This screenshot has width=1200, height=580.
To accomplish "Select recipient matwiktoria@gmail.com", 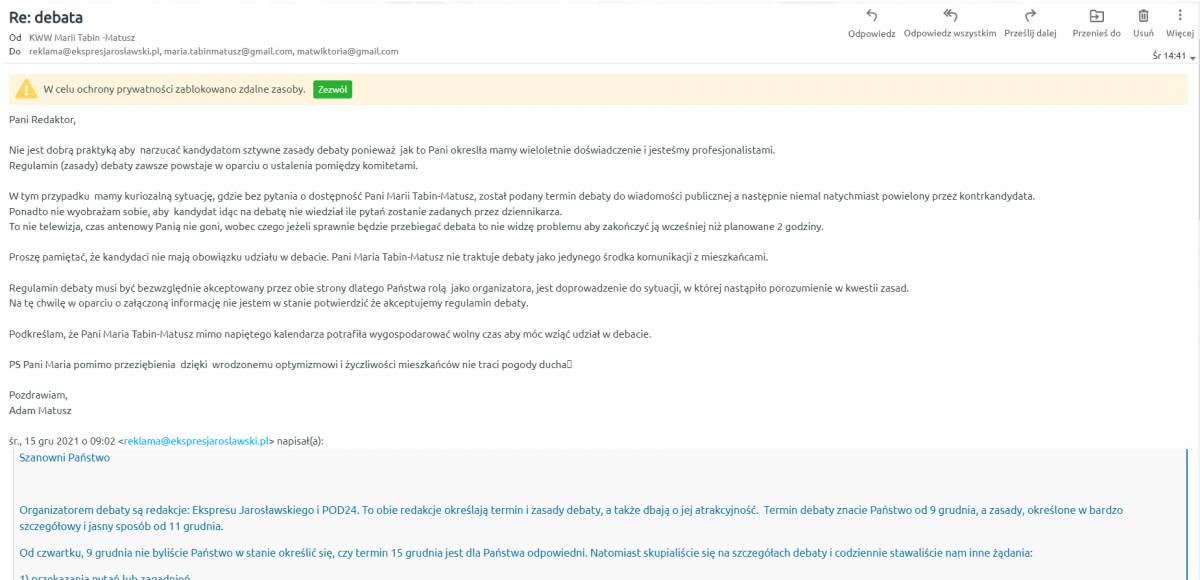I will click(x=348, y=51).
